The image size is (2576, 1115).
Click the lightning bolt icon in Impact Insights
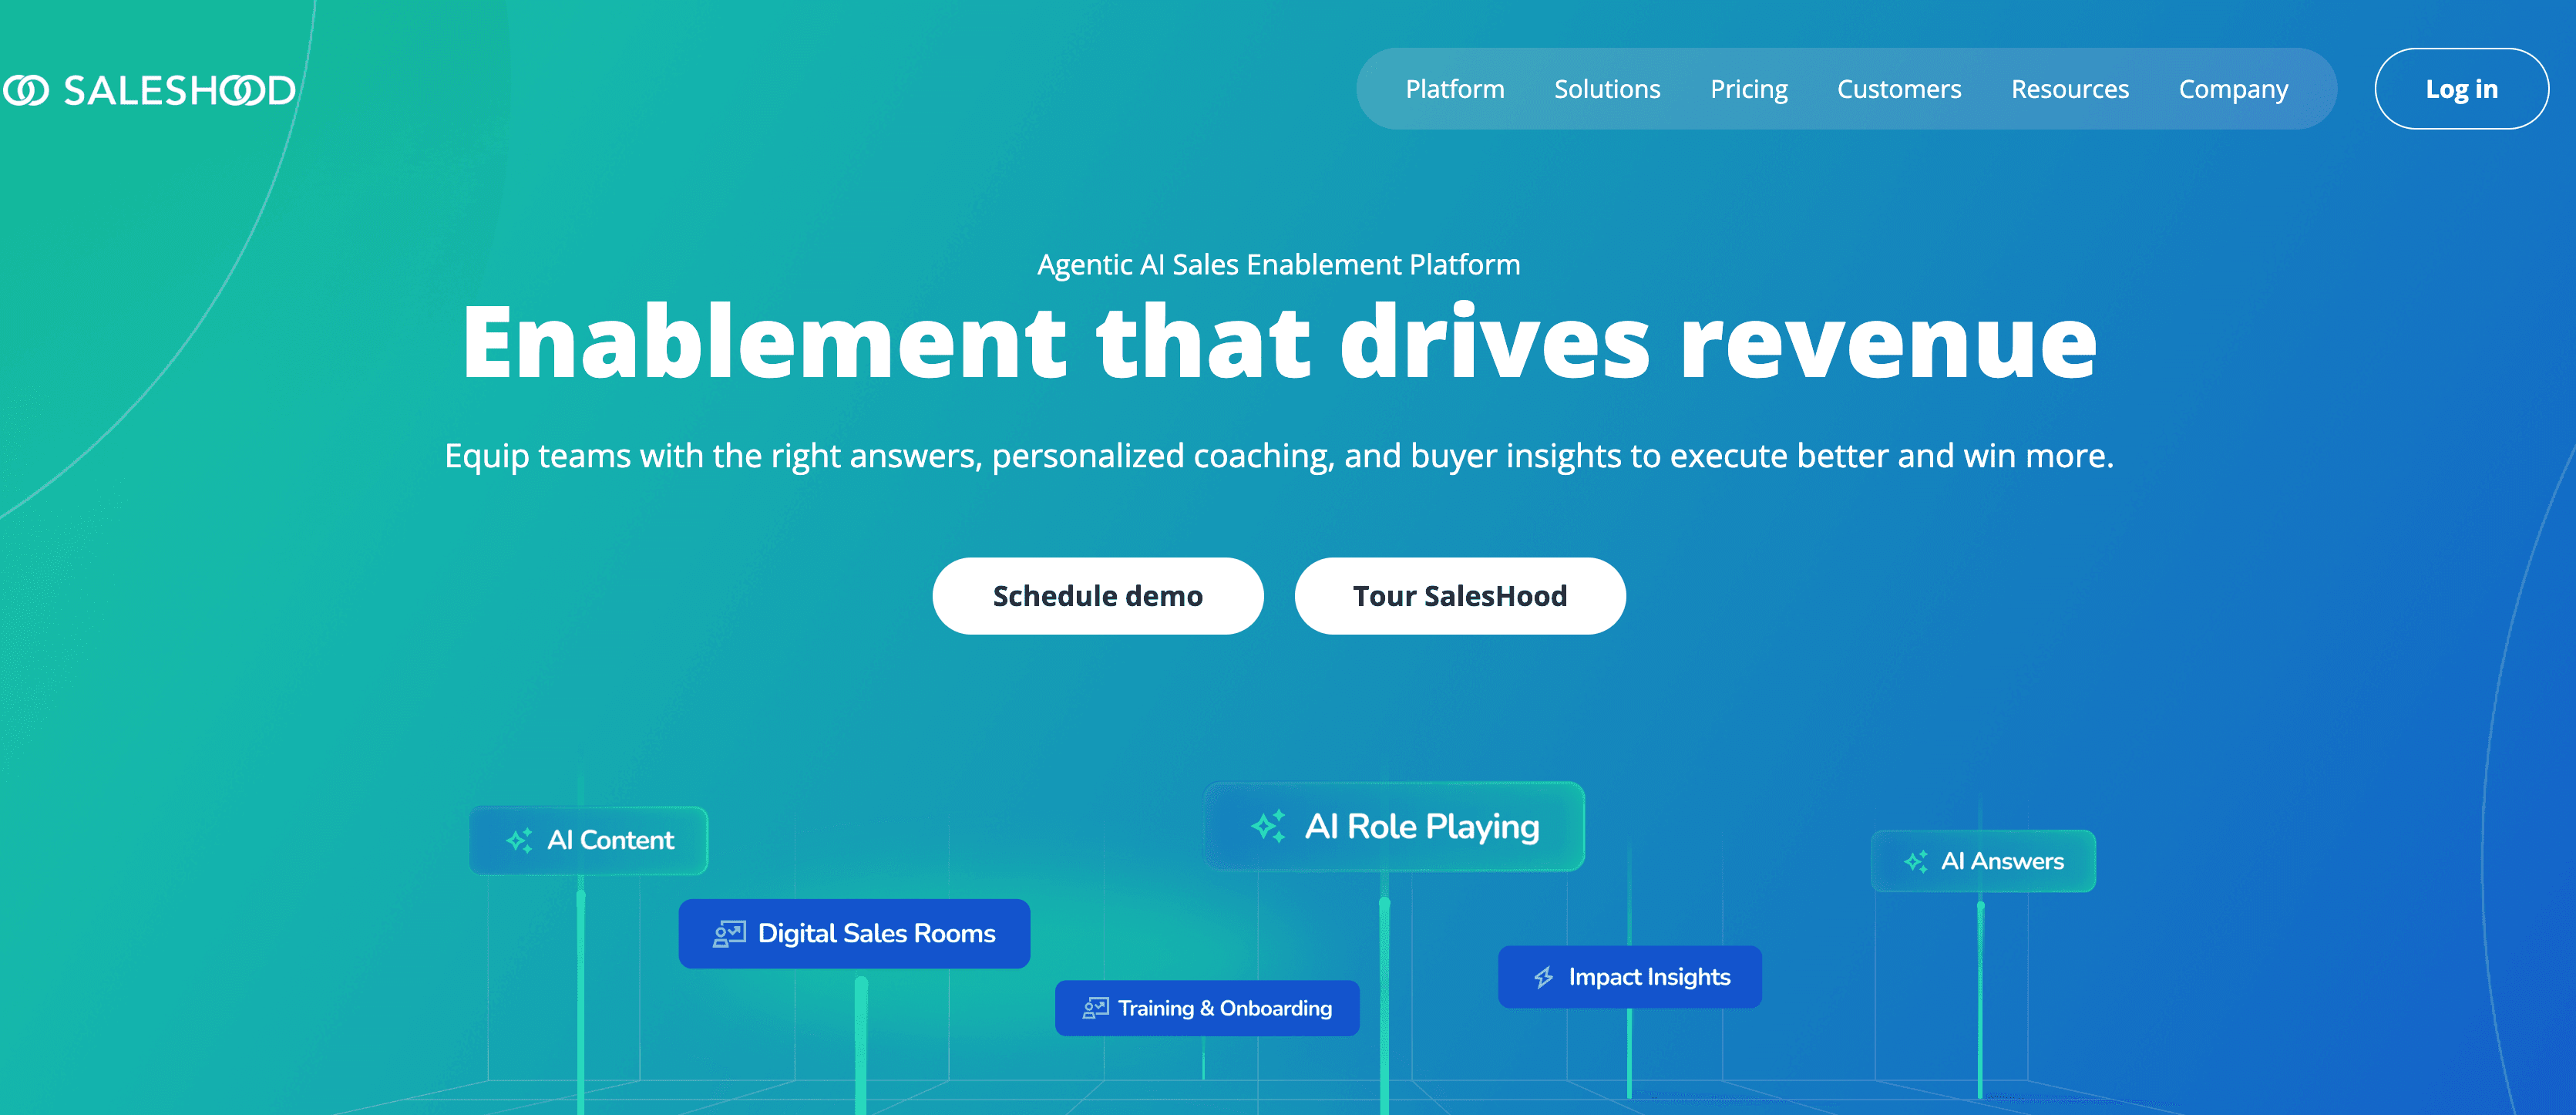point(1543,977)
